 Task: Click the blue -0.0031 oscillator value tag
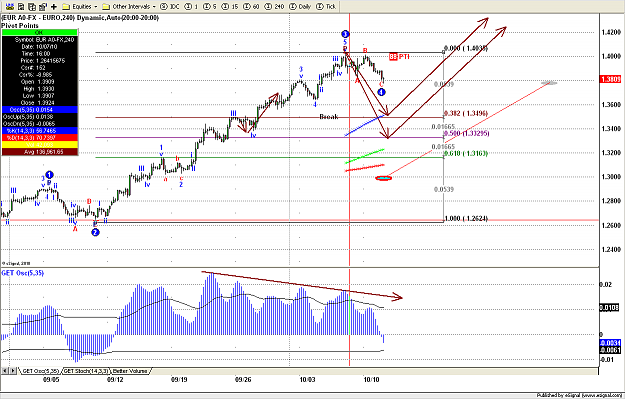pos(610,343)
